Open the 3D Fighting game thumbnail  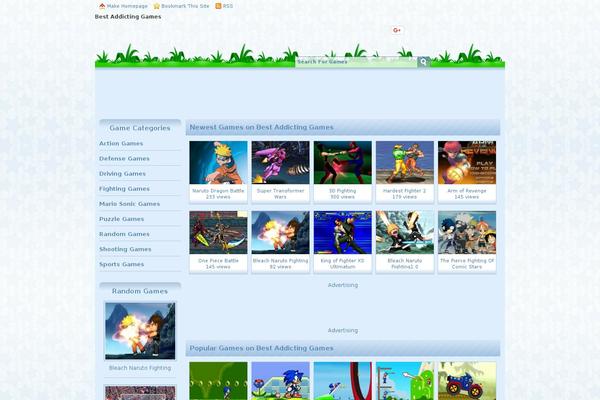coord(342,163)
